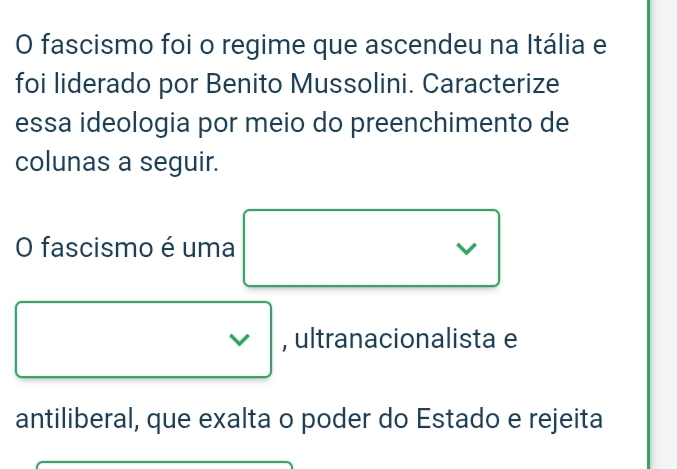The height and width of the screenshot is (469, 677).
Task: Click the chevron icon beside ", ultranacionalista e"
Action: tap(241, 340)
